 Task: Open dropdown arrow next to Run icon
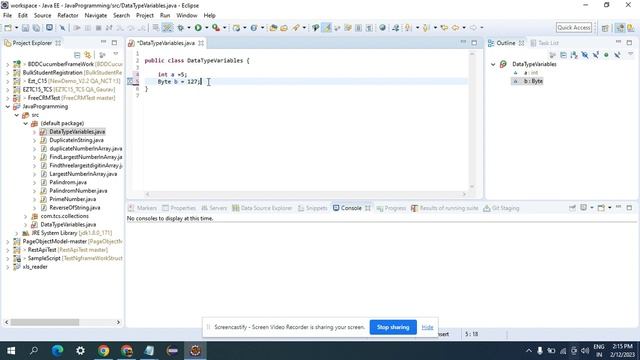pyautogui.click(x=207, y=28)
